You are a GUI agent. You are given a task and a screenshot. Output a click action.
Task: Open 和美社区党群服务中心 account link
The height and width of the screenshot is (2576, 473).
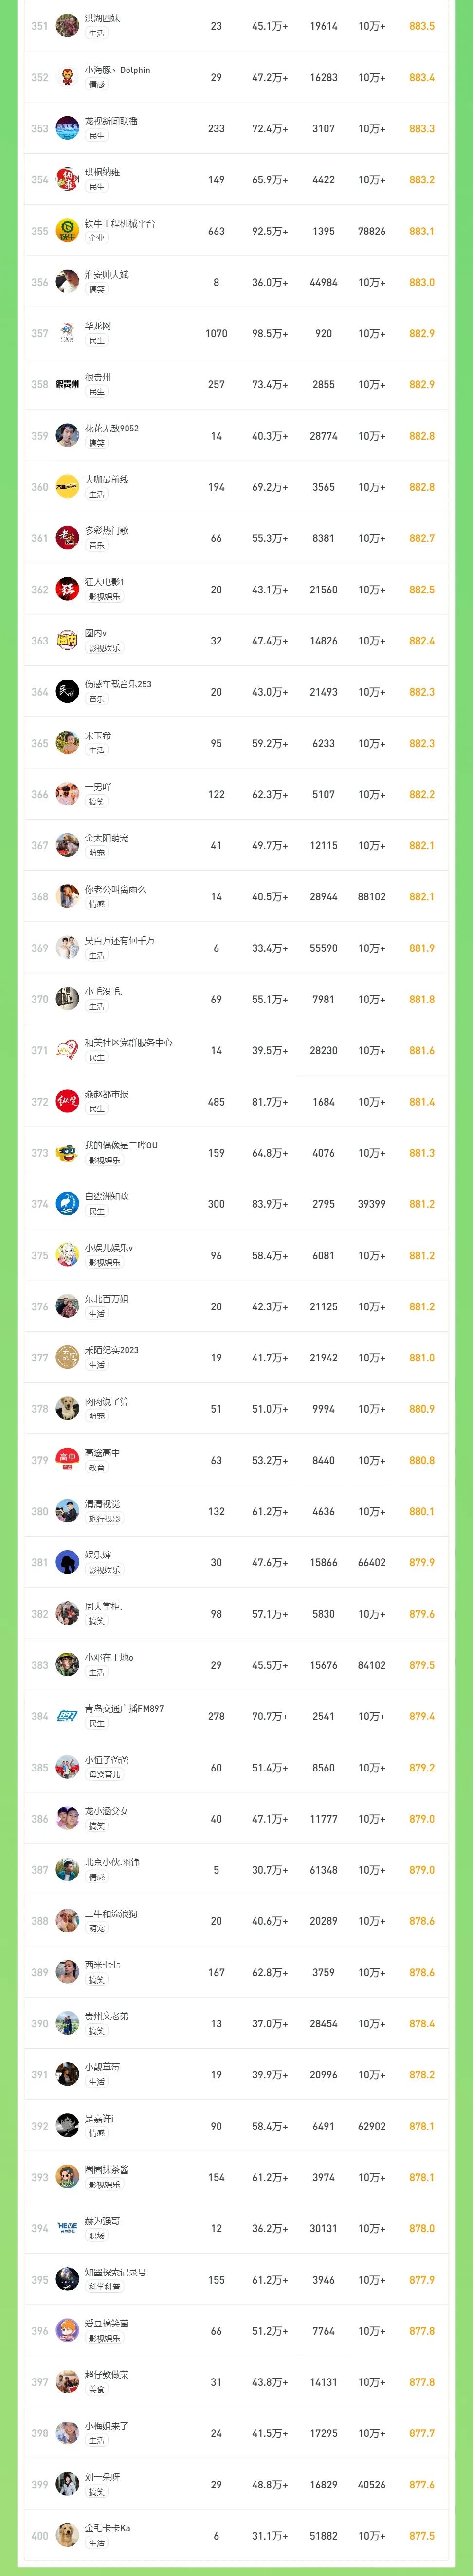tap(128, 1043)
